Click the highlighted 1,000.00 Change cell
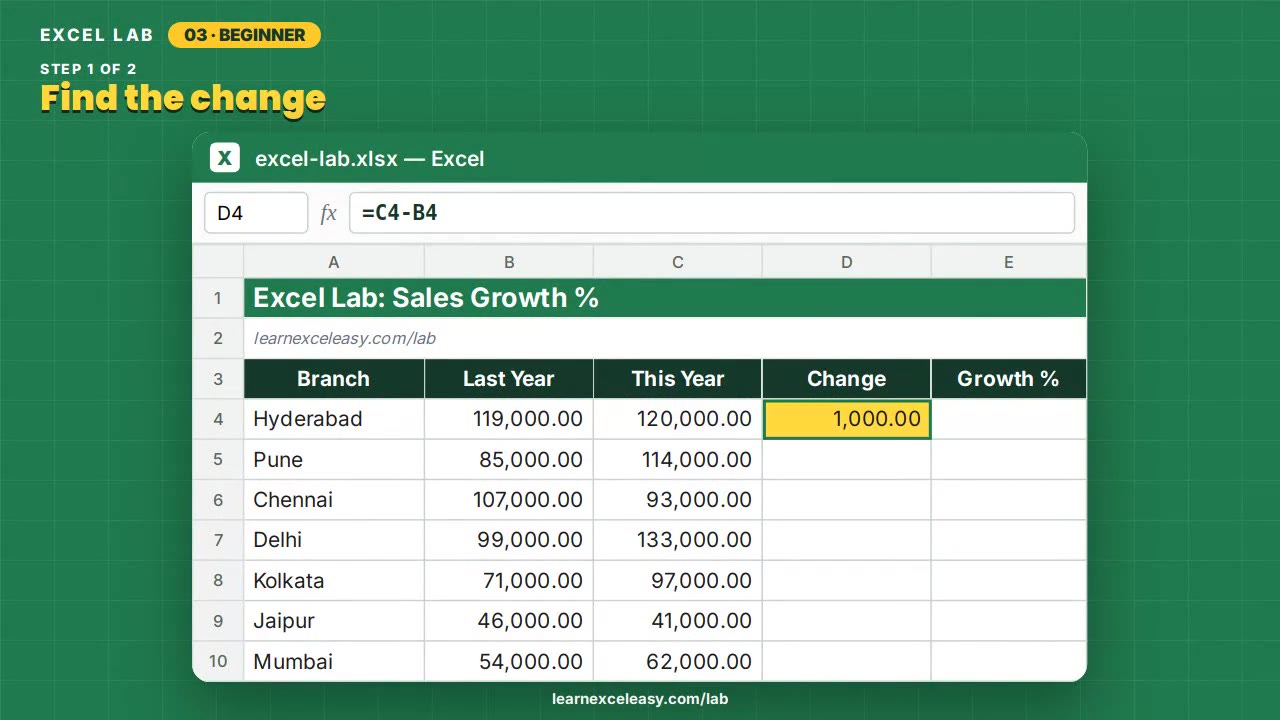 click(847, 419)
